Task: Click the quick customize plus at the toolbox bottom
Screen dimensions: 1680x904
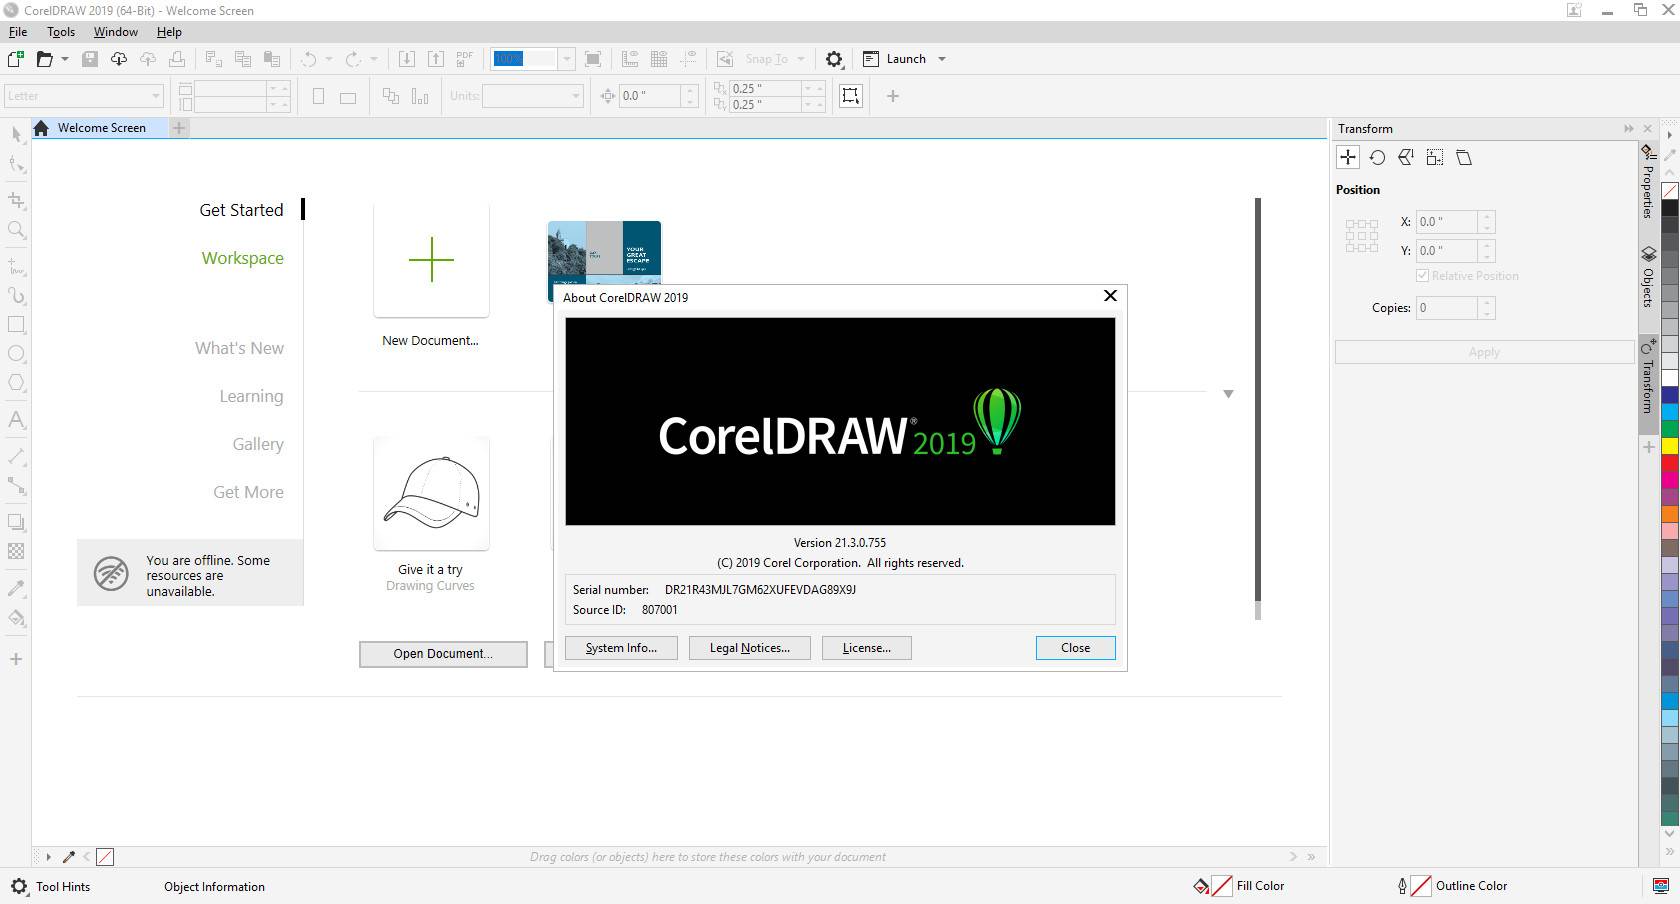Action: (16, 659)
